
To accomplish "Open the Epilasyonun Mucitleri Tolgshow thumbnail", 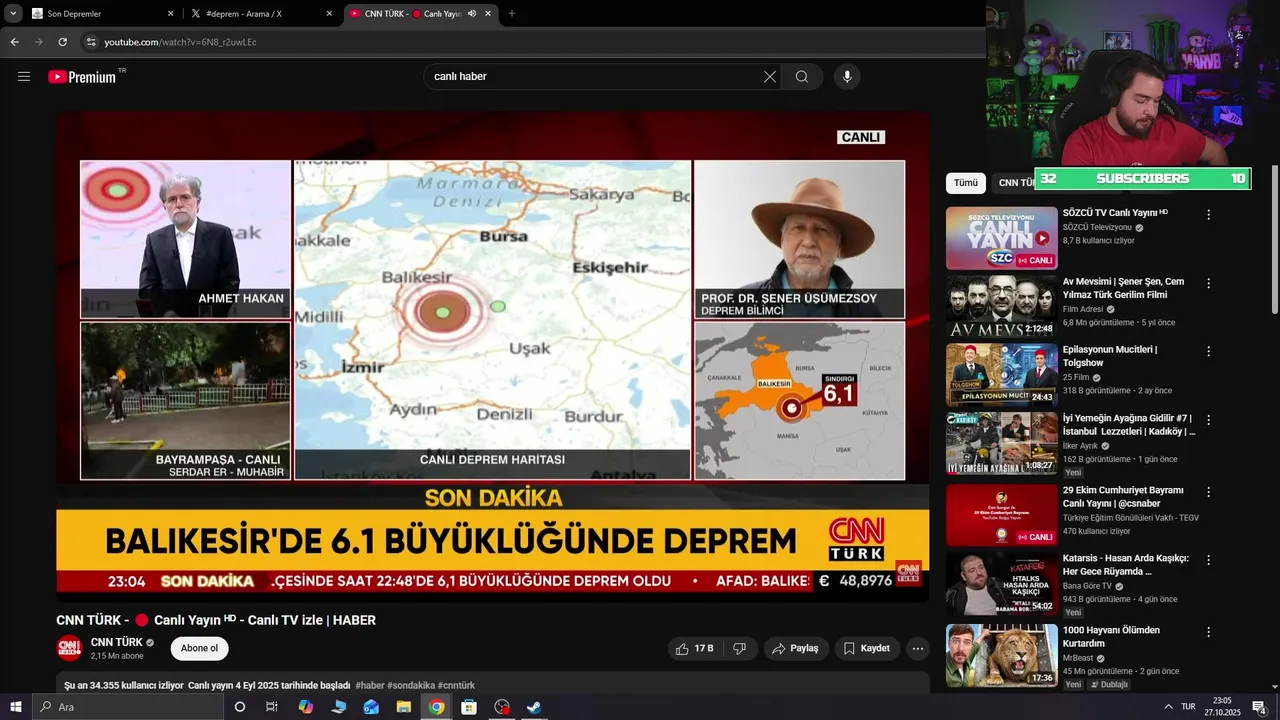I will (1001, 375).
